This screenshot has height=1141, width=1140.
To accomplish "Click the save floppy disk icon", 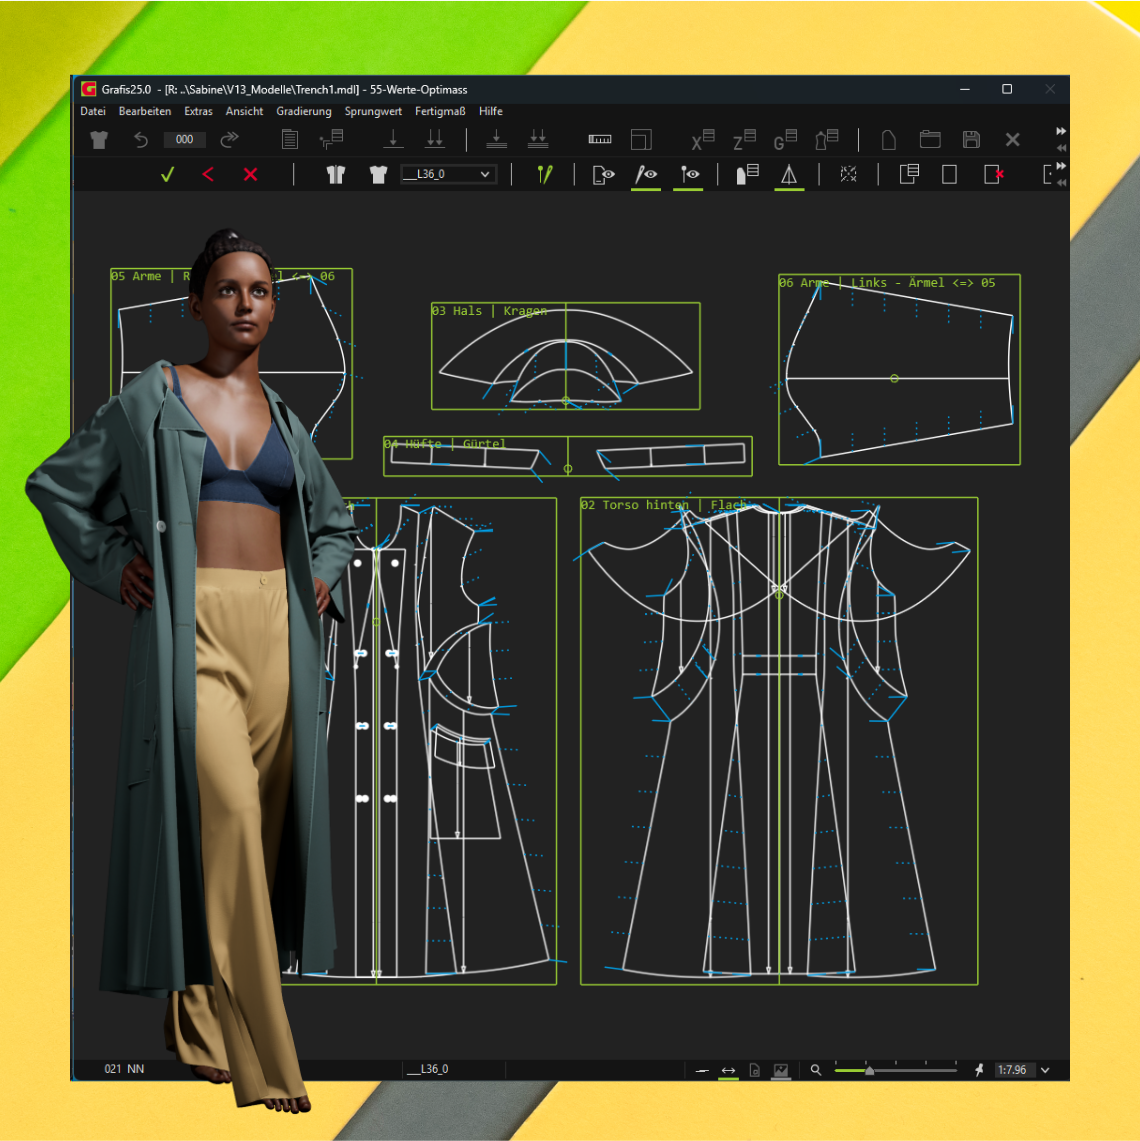I will tap(971, 140).
